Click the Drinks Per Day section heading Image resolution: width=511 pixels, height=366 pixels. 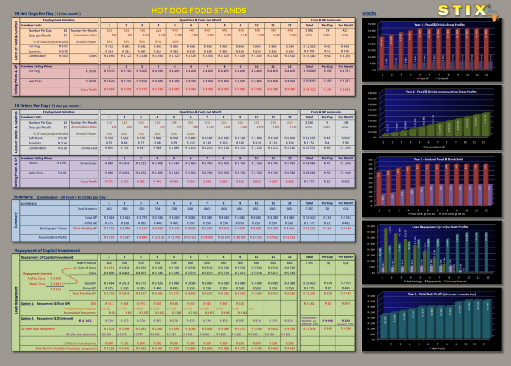pyautogui.click(x=47, y=106)
